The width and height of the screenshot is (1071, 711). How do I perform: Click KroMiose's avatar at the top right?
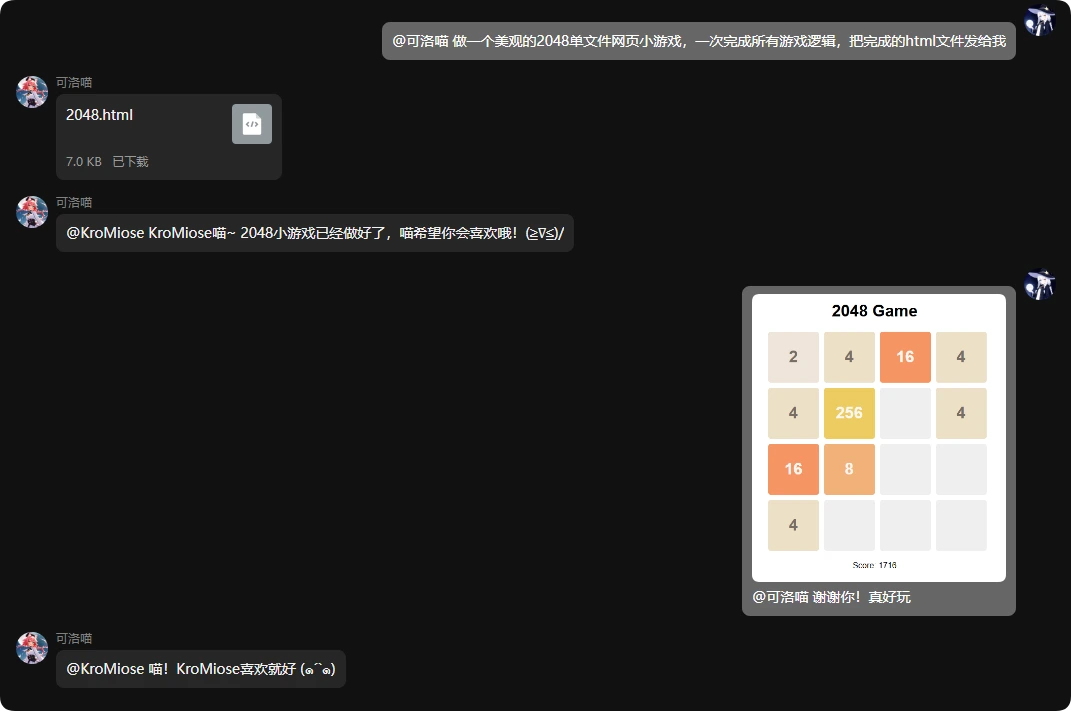click(x=1040, y=19)
